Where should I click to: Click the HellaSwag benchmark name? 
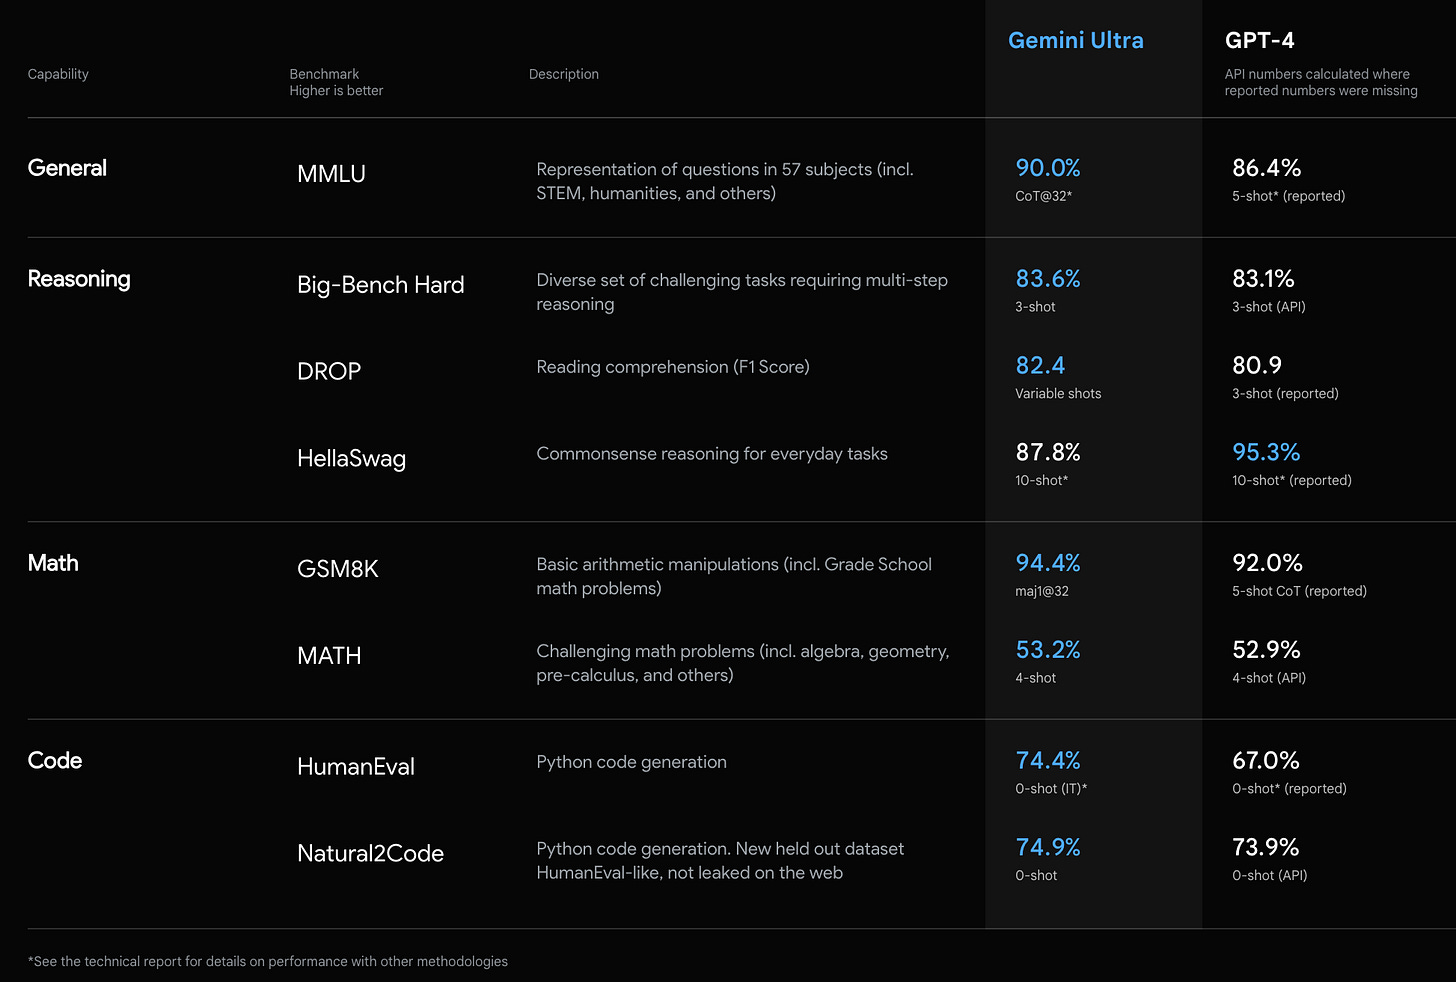click(x=351, y=459)
